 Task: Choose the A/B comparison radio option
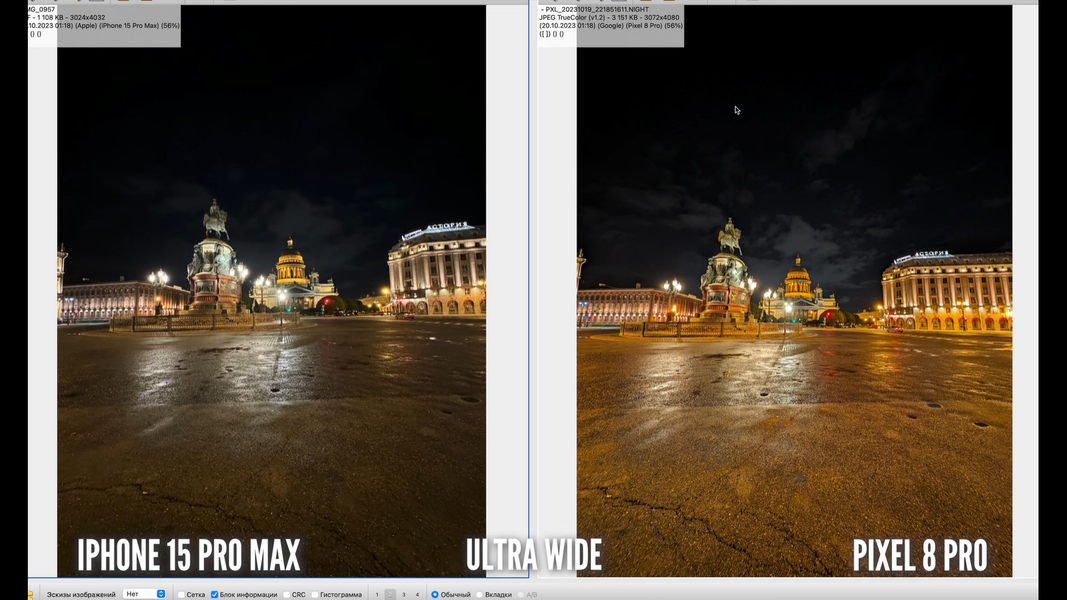[521, 595]
